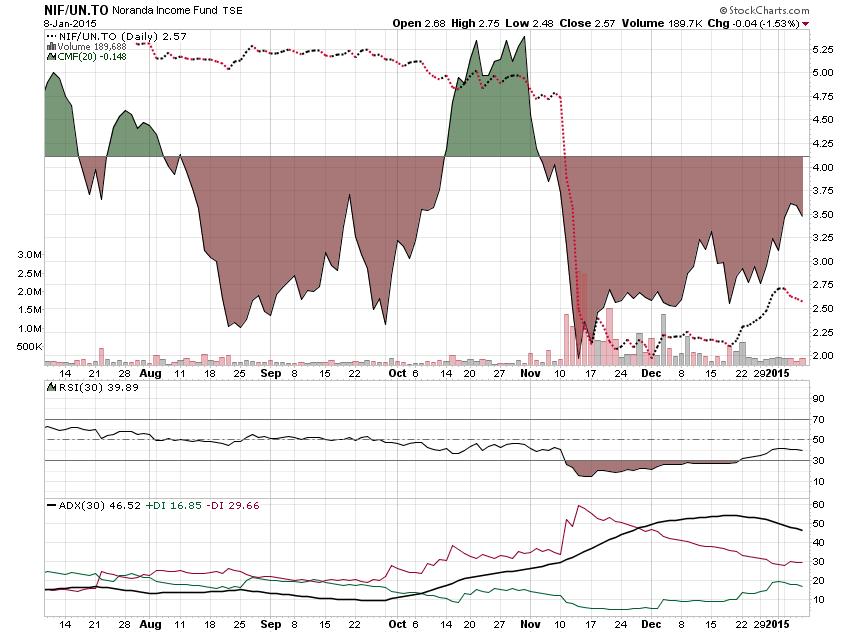Click the 60 label on the ADX axis
The width and height of the screenshot is (850, 633).
(818, 505)
